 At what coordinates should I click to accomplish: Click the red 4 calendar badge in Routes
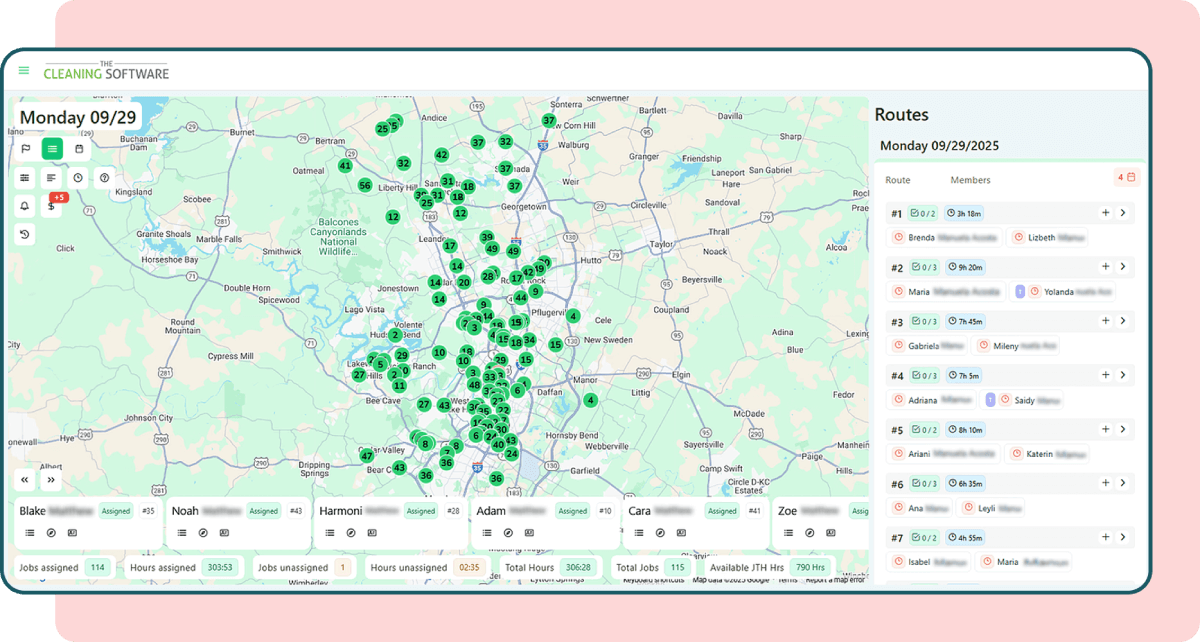(x=1126, y=177)
